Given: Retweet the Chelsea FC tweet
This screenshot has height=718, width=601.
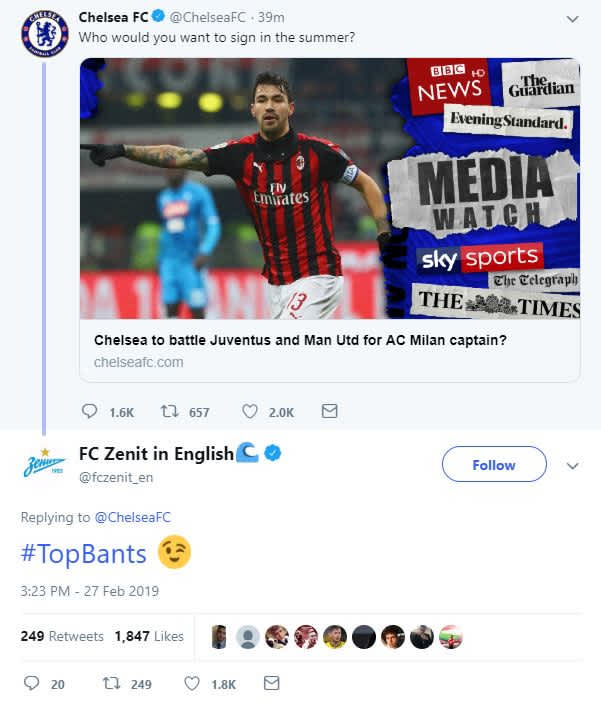Looking at the screenshot, I should coord(169,411).
